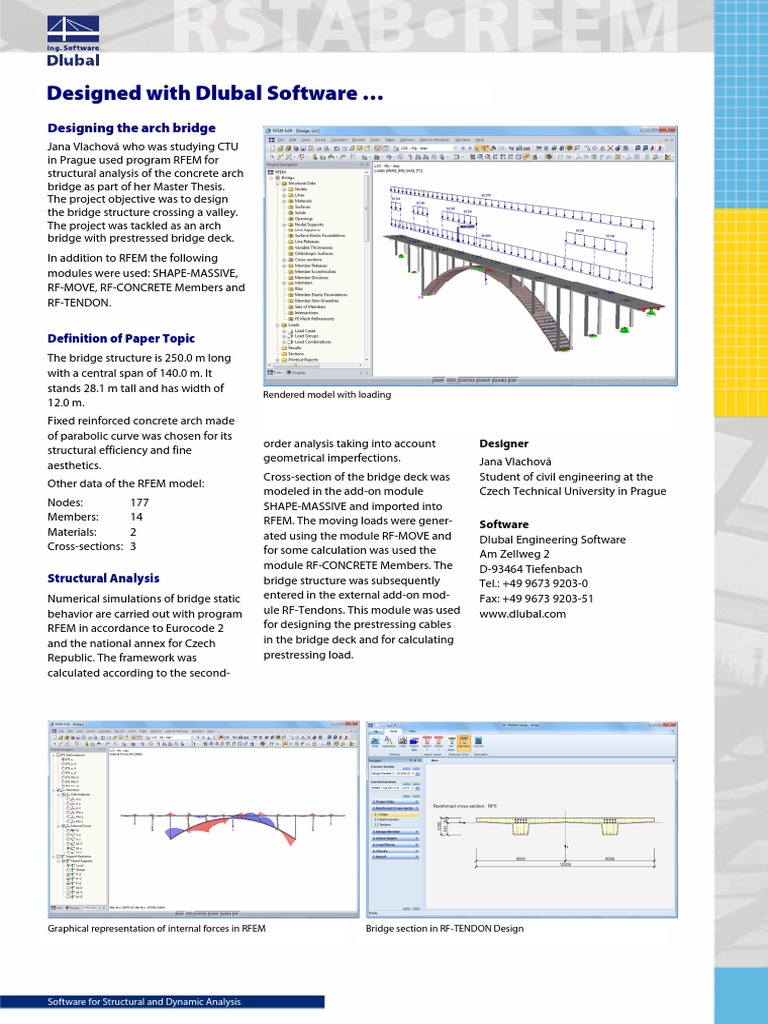768x1024 pixels.
Task: Click the Current calculation icon in the RF-TENDON ribbon
Action: pyautogui.click(x=479, y=743)
